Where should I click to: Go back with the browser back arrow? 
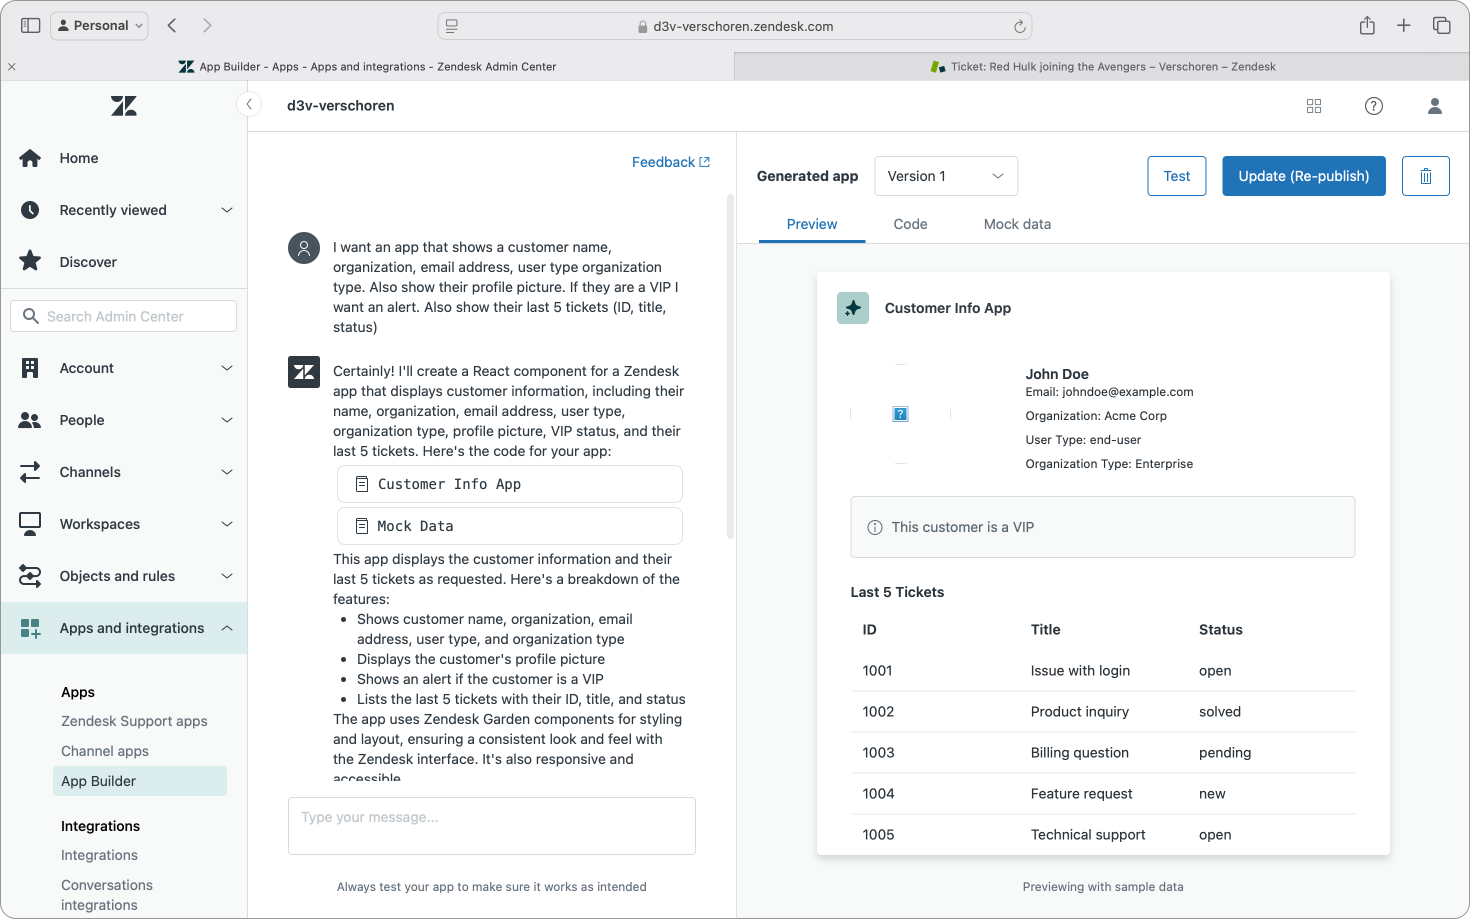[x=172, y=25]
